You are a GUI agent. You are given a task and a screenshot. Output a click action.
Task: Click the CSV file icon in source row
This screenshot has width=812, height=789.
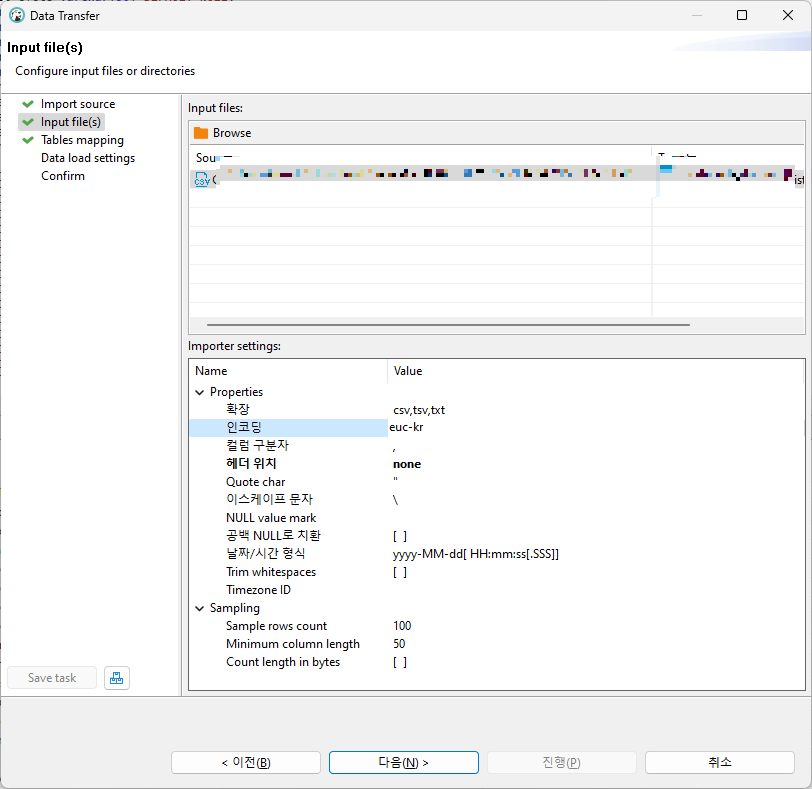pyautogui.click(x=202, y=181)
